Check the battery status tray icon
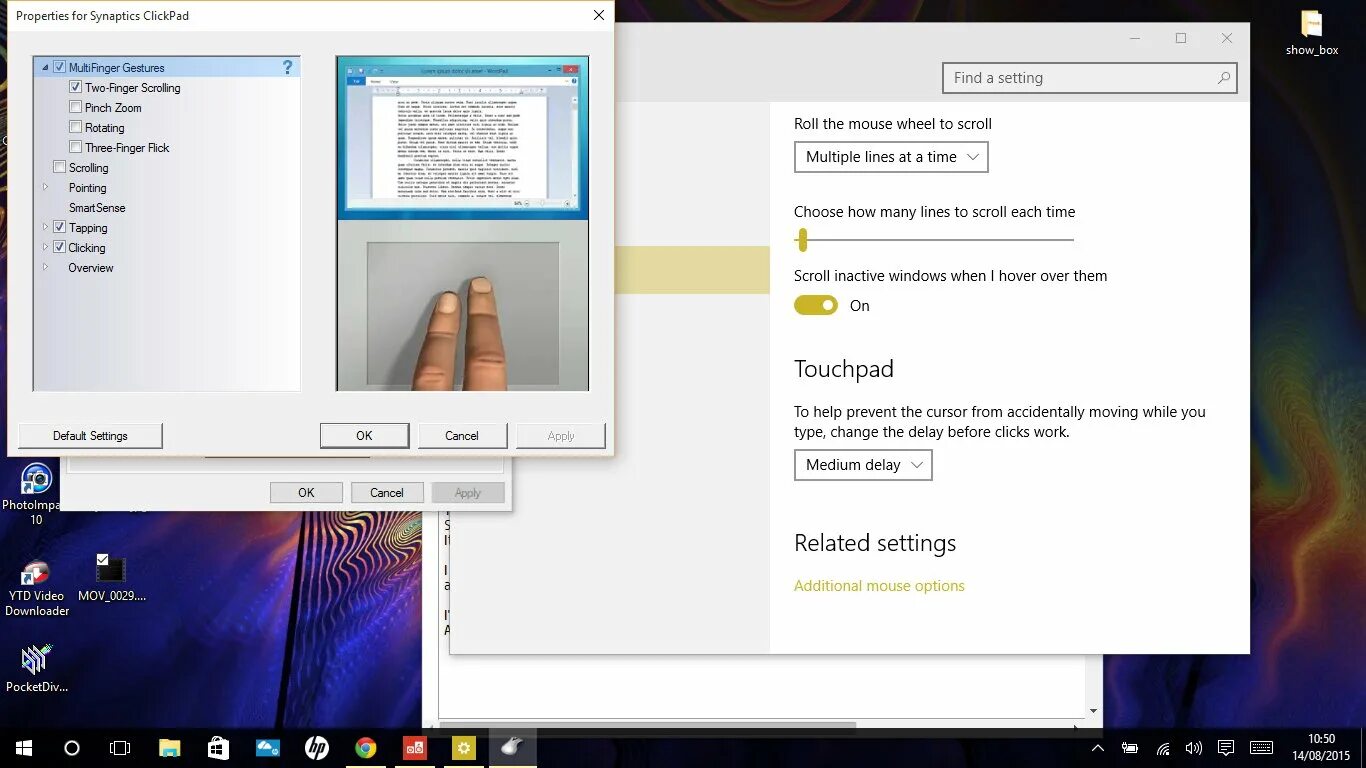The width and height of the screenshot is (1366, 768). 1130,748
